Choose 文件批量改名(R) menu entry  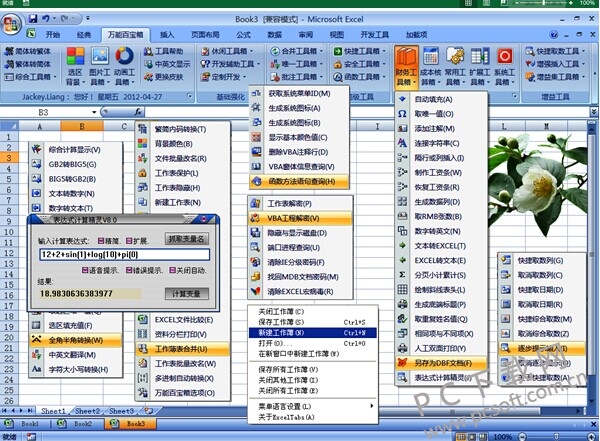click(183, 158)
